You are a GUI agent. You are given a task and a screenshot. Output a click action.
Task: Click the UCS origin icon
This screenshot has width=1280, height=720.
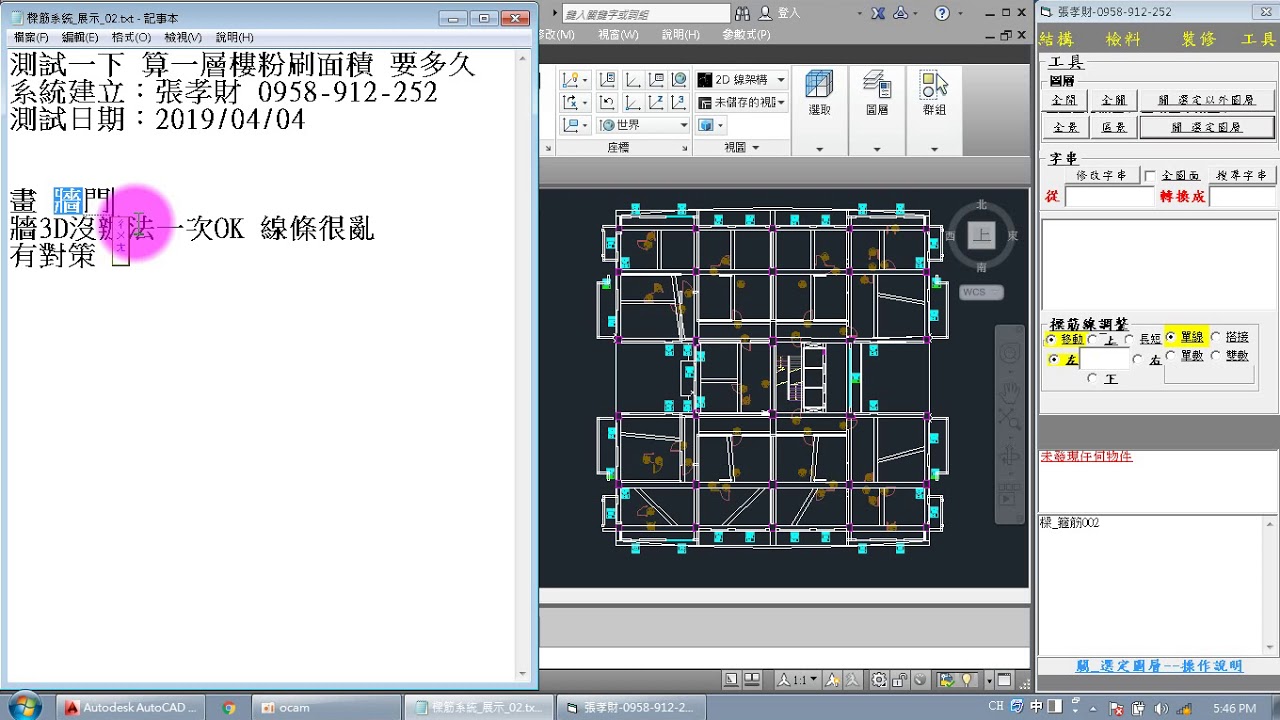click(x=632, y=102)
